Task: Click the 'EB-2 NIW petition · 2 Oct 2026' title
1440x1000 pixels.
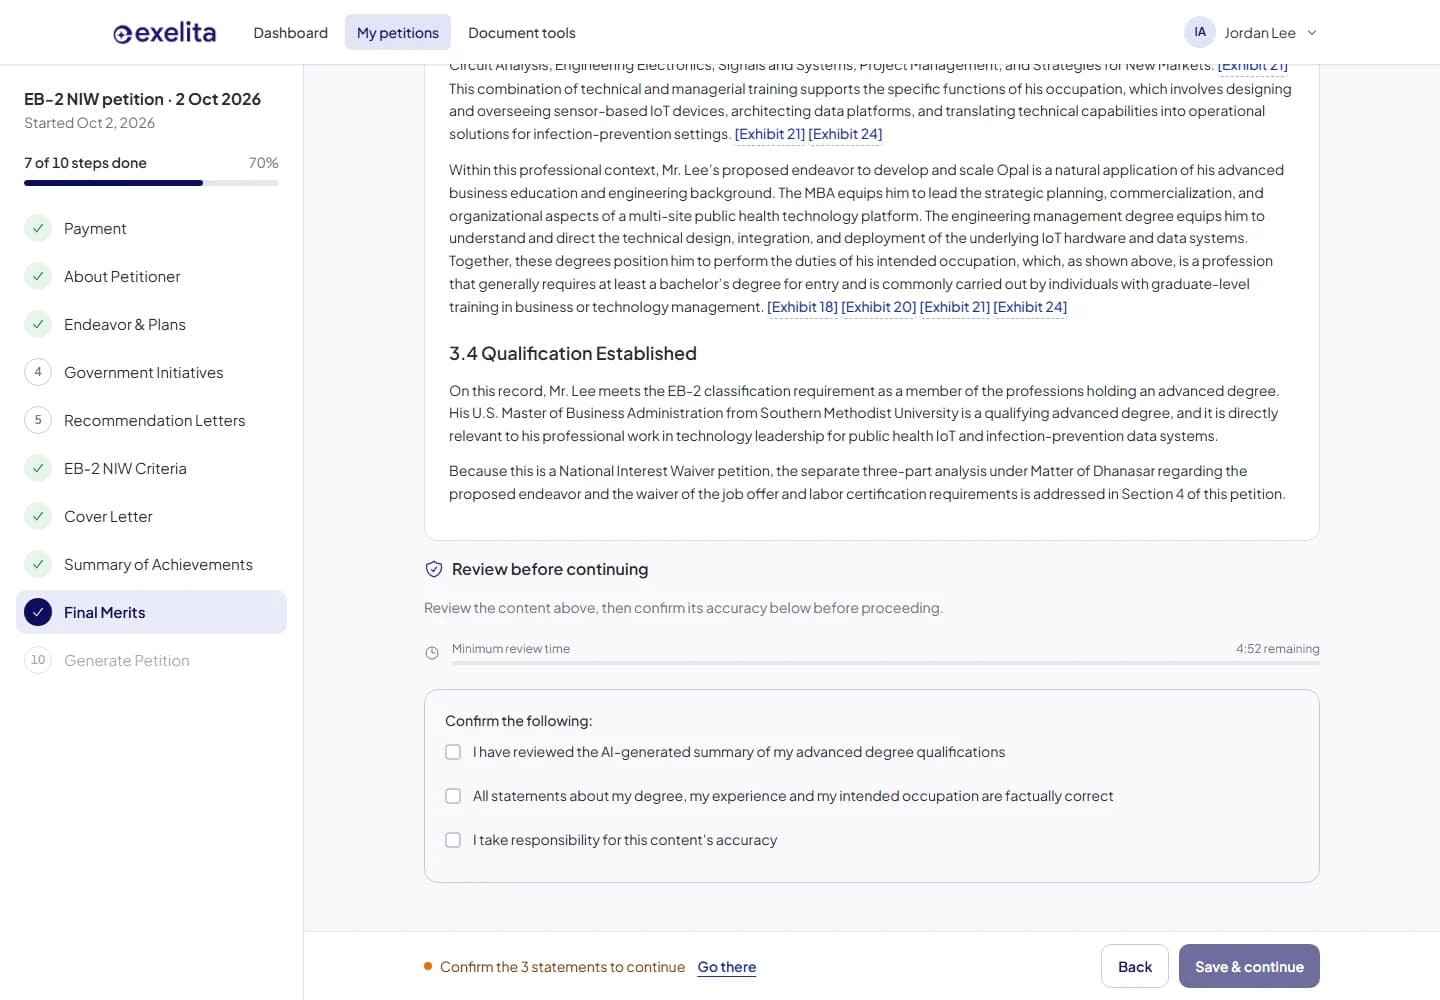Action: tap(142, 99)
